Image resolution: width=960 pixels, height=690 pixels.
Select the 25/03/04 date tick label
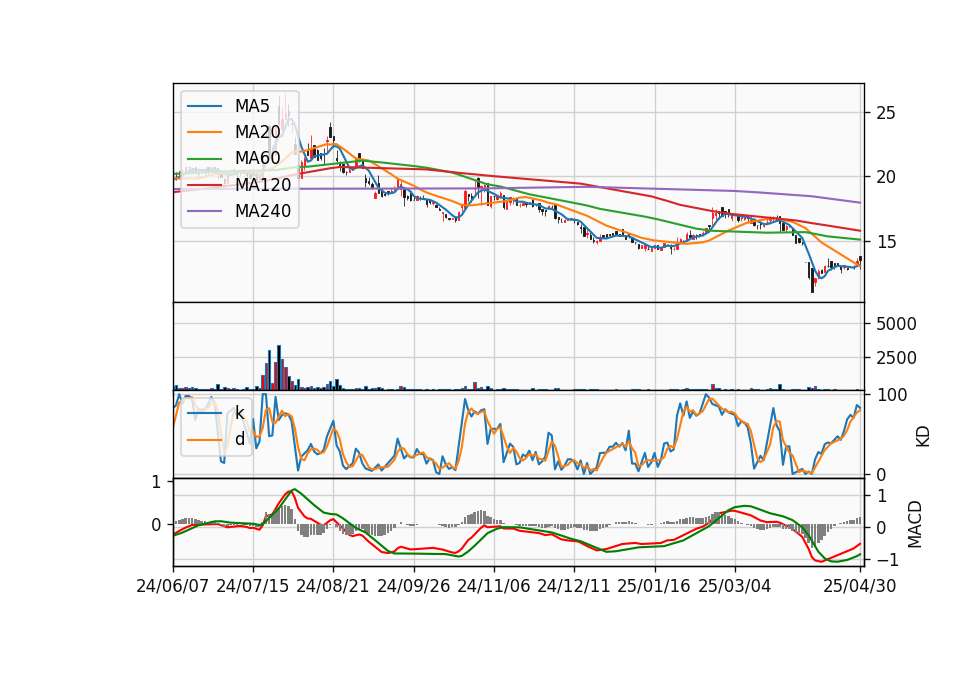[735, 586]
